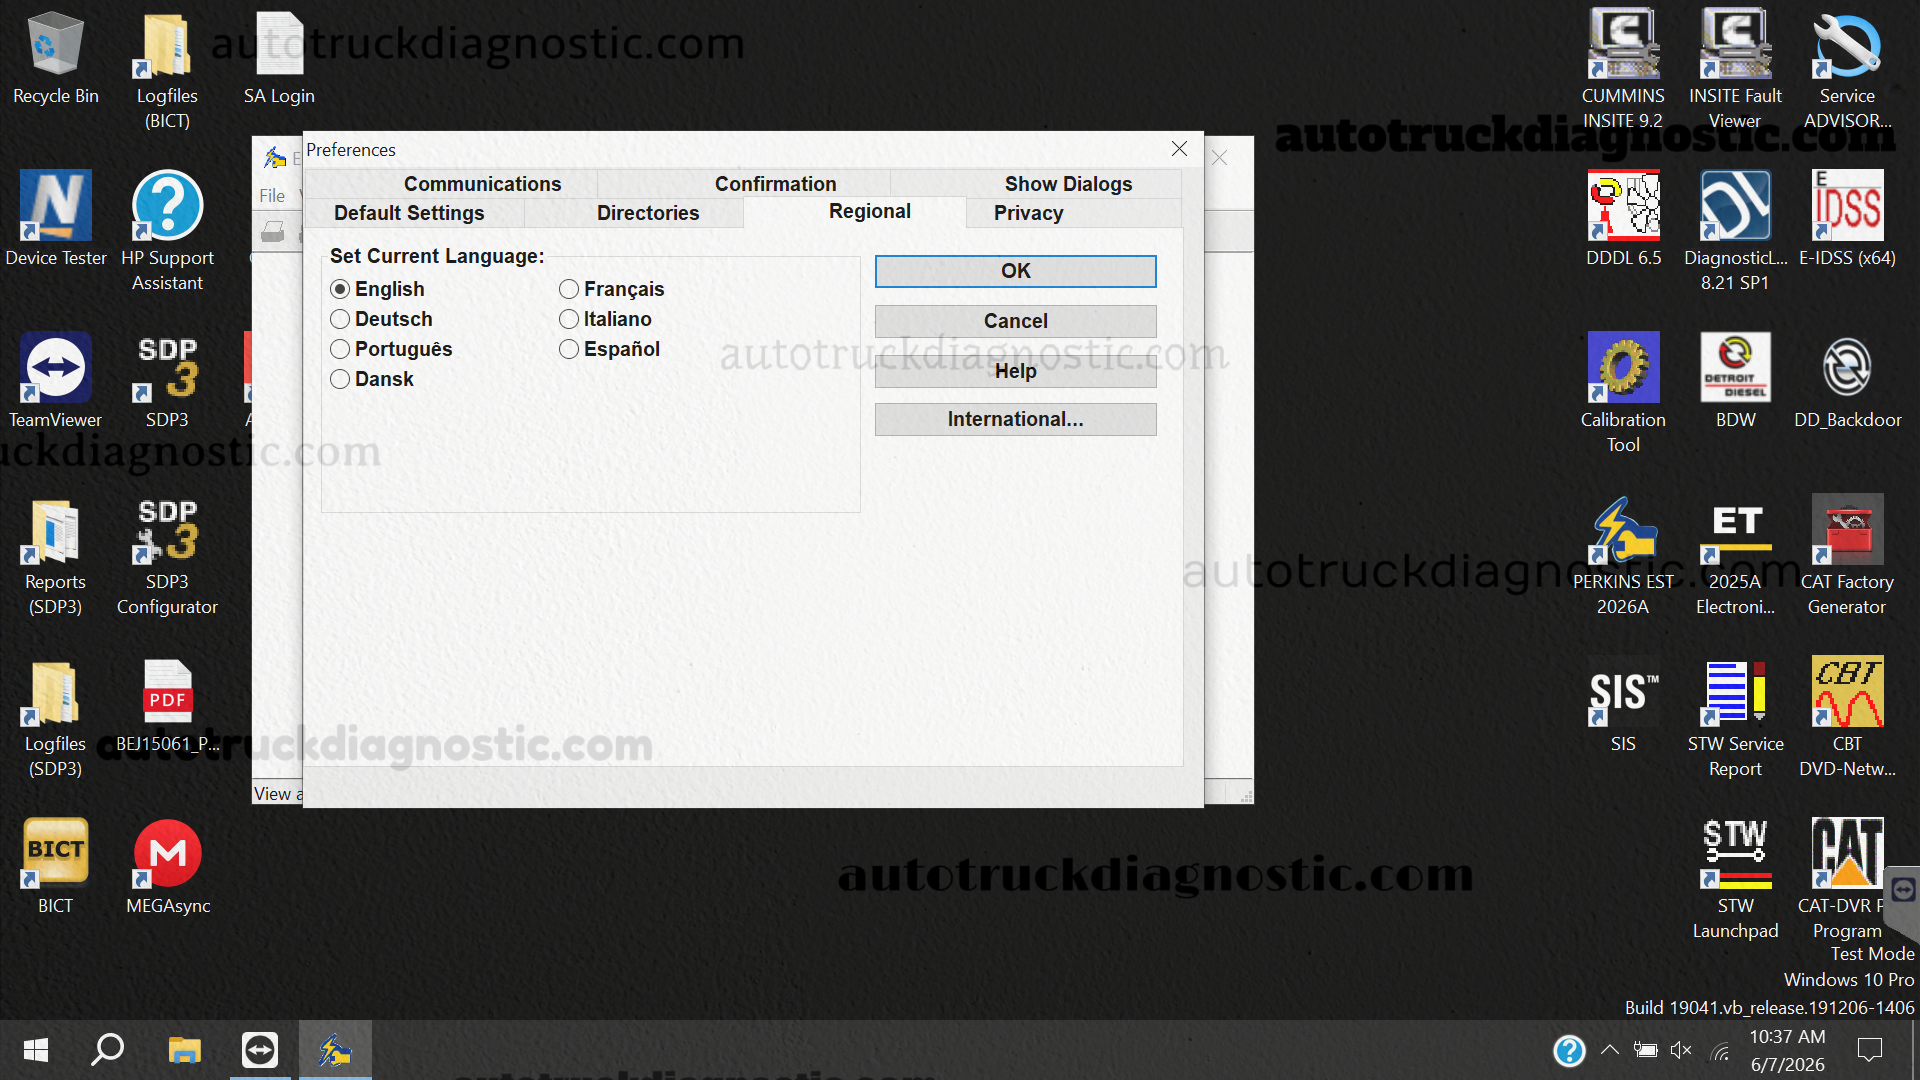1920x1080 pixels.
Task: Open CAT Factory Generator icon
Action: tap(1847, 555)
